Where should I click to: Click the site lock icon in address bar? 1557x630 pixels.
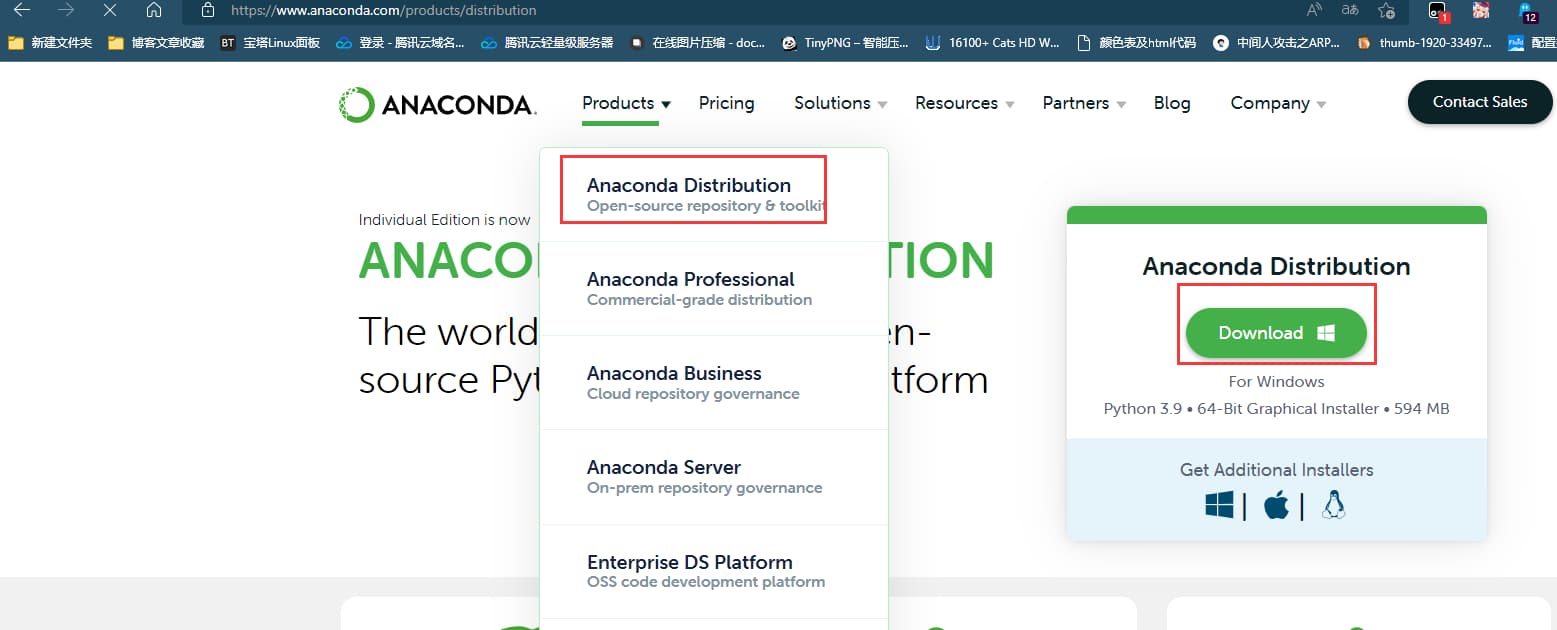tap(208, 11)
